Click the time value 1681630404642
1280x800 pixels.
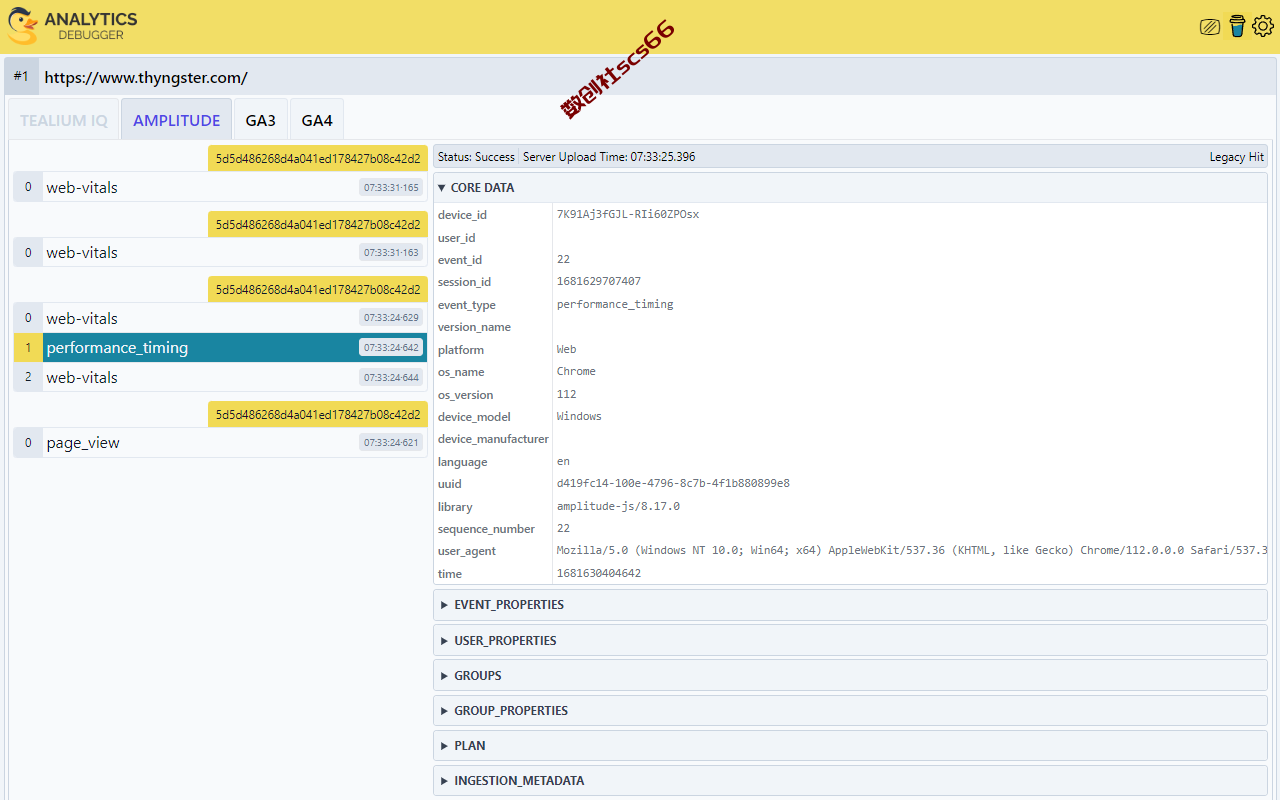click(599, 573)
